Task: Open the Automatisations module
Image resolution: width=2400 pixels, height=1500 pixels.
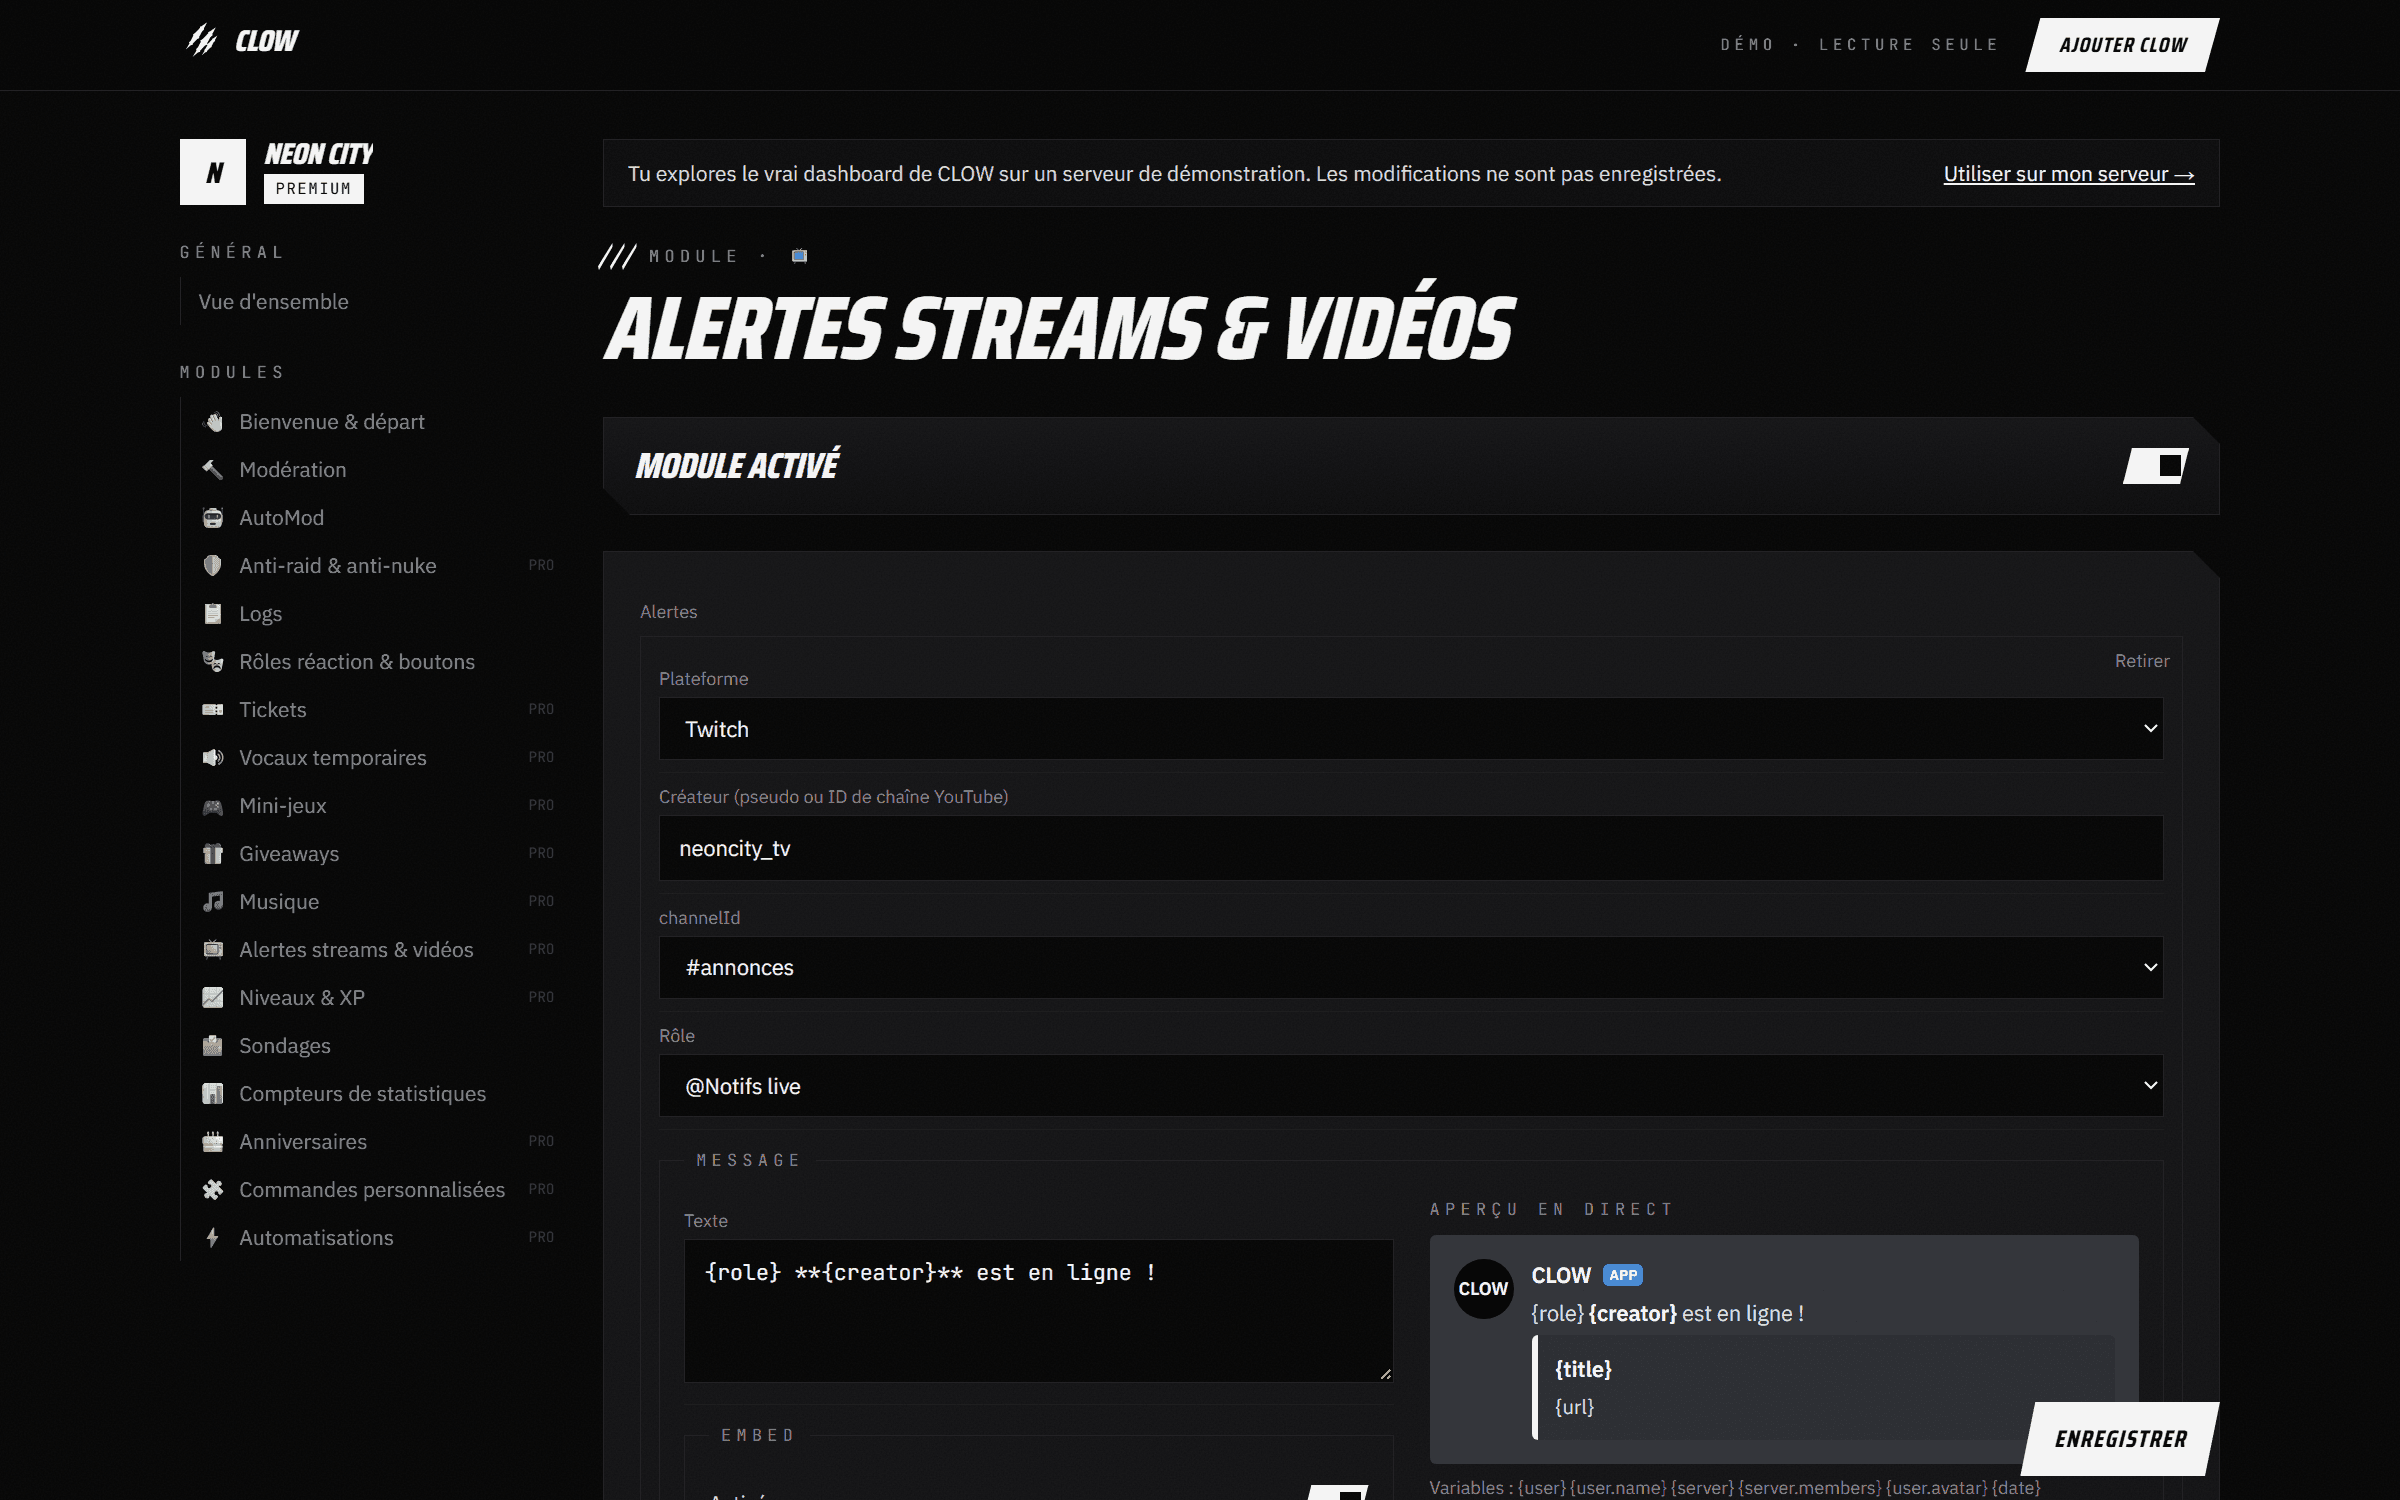Action: click(378, 1238)
